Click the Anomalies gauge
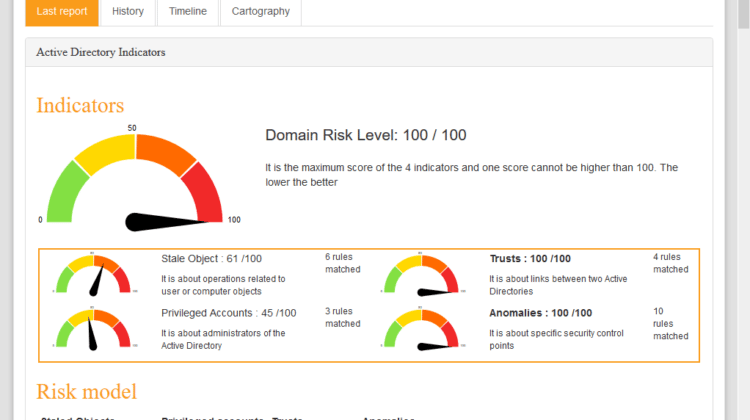 point(422,329)
